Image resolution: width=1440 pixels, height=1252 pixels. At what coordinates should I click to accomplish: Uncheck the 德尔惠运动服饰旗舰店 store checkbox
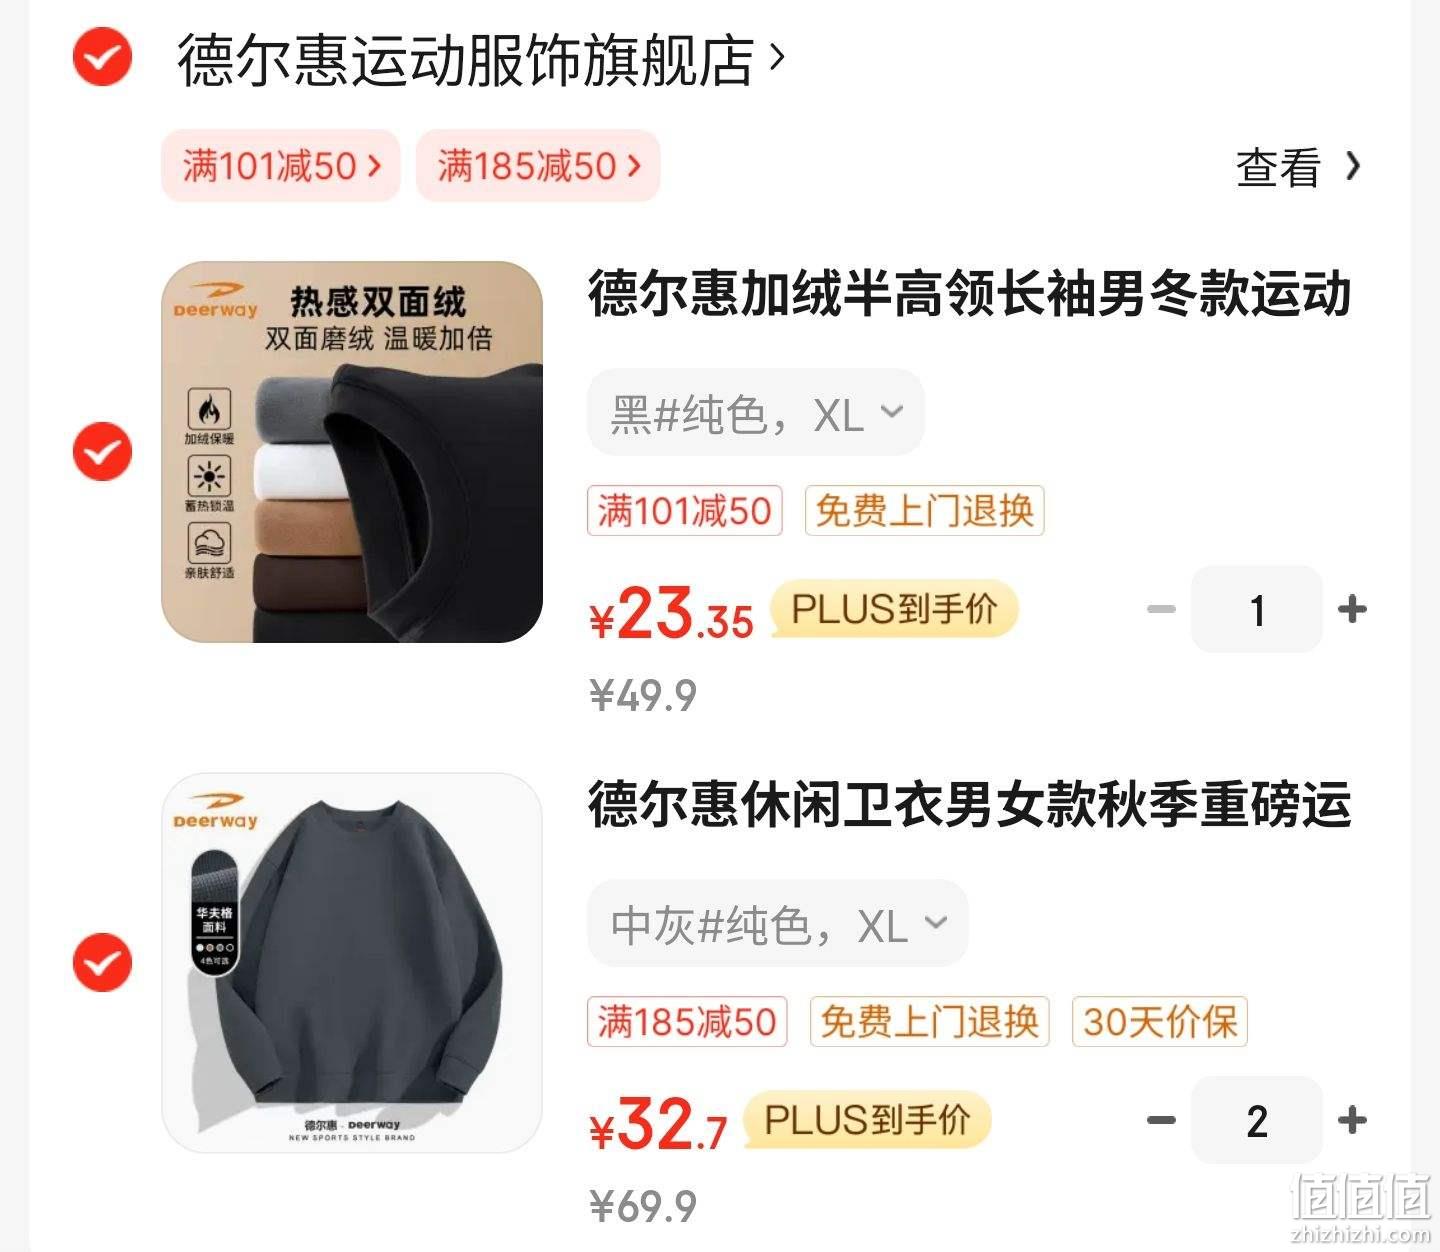pyautogui.click(x=102, y=58)
